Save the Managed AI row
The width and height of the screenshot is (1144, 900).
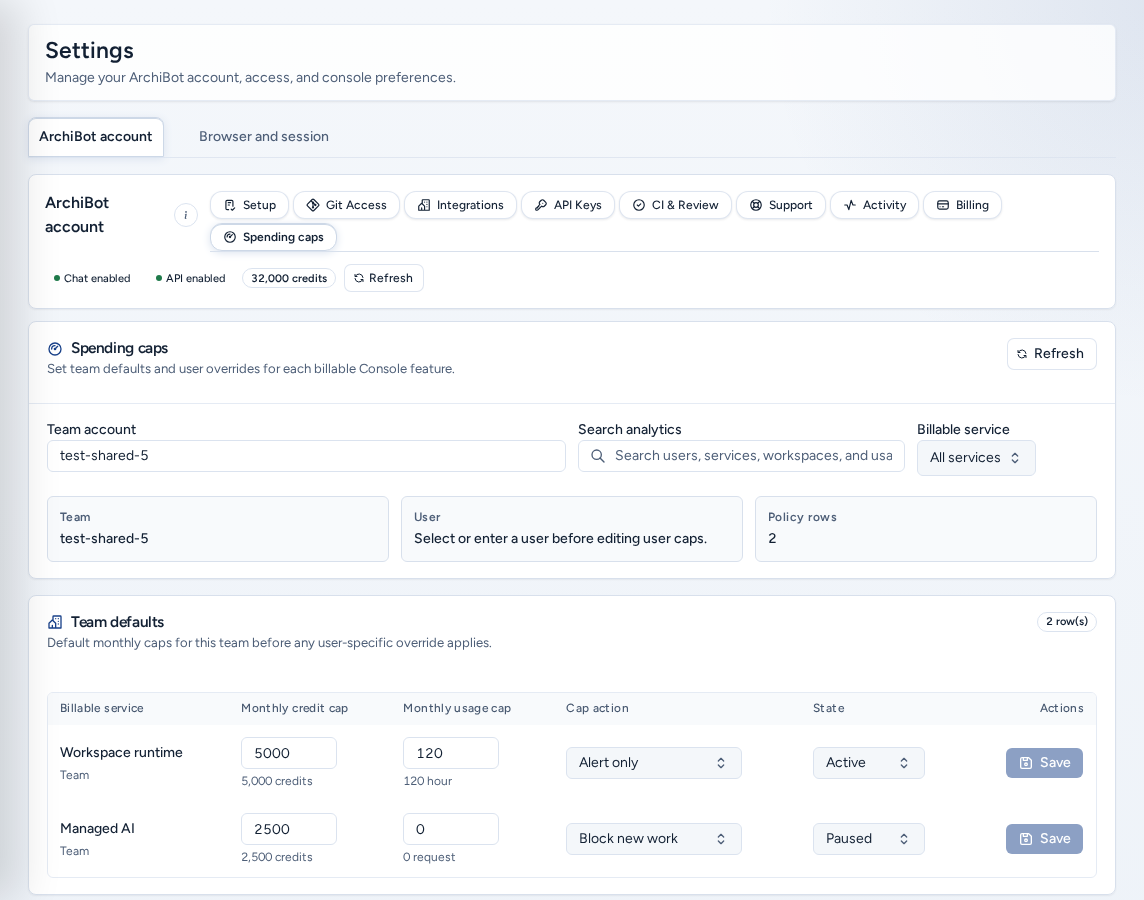pyautogui.click(x=1044, y=839)
